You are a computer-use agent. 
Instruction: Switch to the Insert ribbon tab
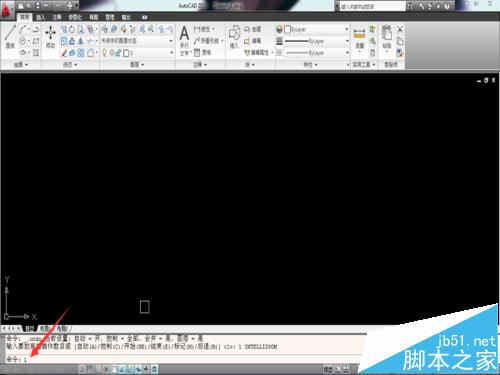point(40,17)
